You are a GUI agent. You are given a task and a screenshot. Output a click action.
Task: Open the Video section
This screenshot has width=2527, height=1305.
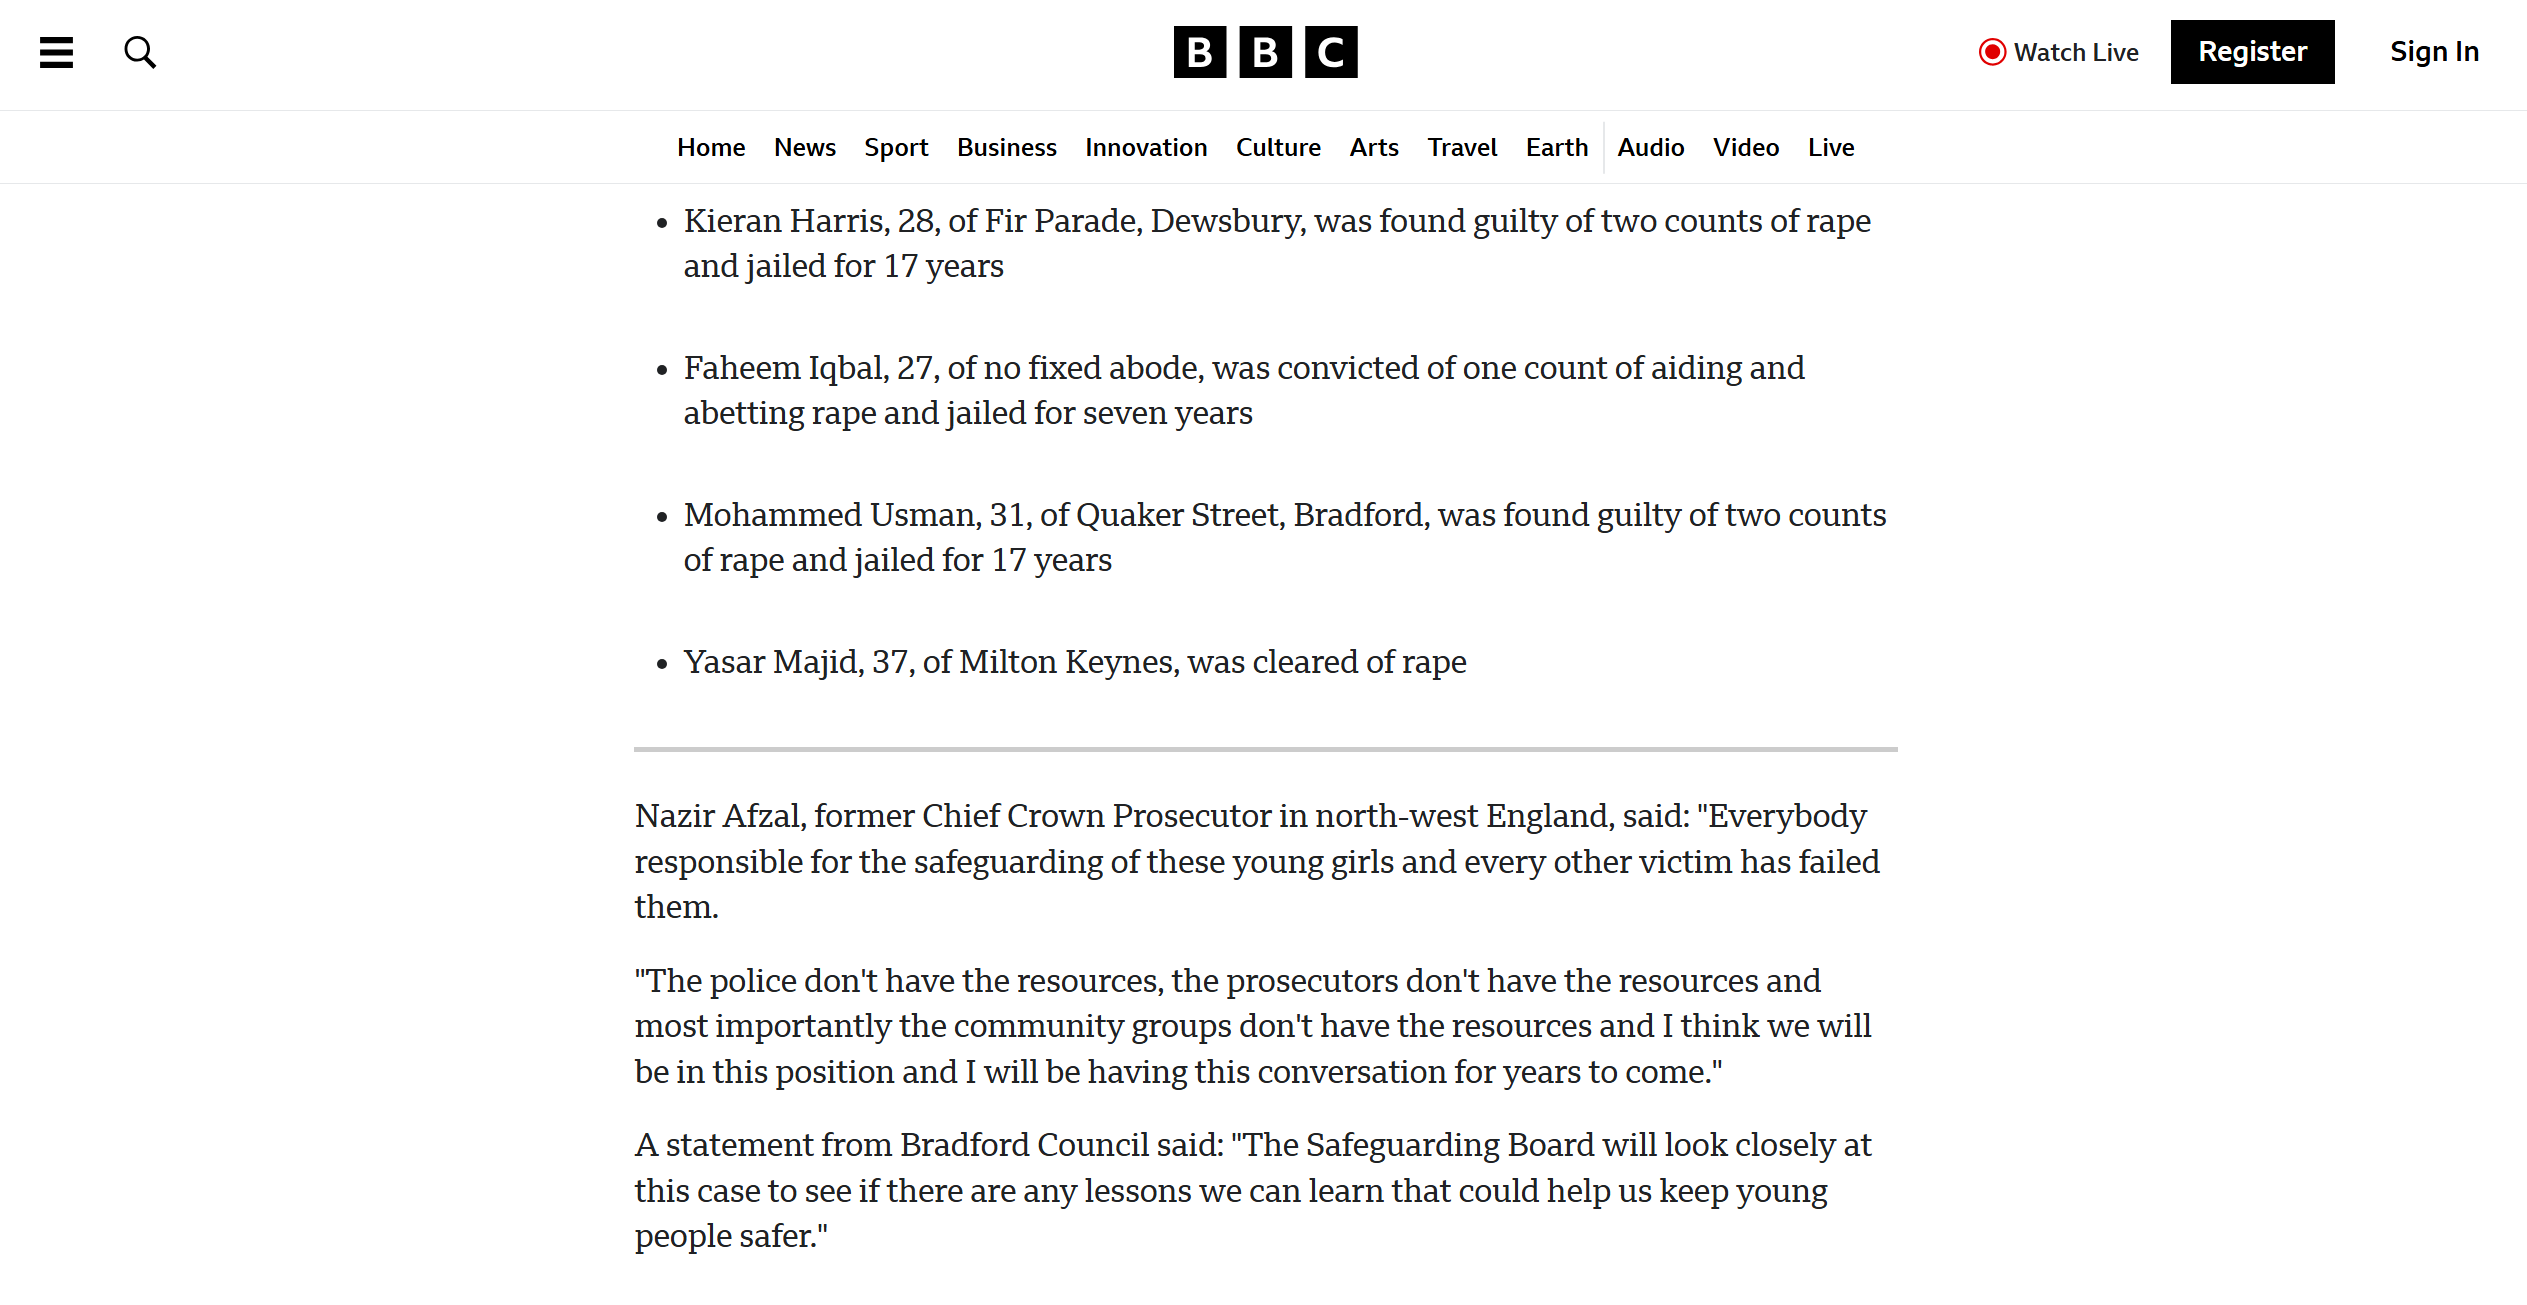(x=1745, y=148)
